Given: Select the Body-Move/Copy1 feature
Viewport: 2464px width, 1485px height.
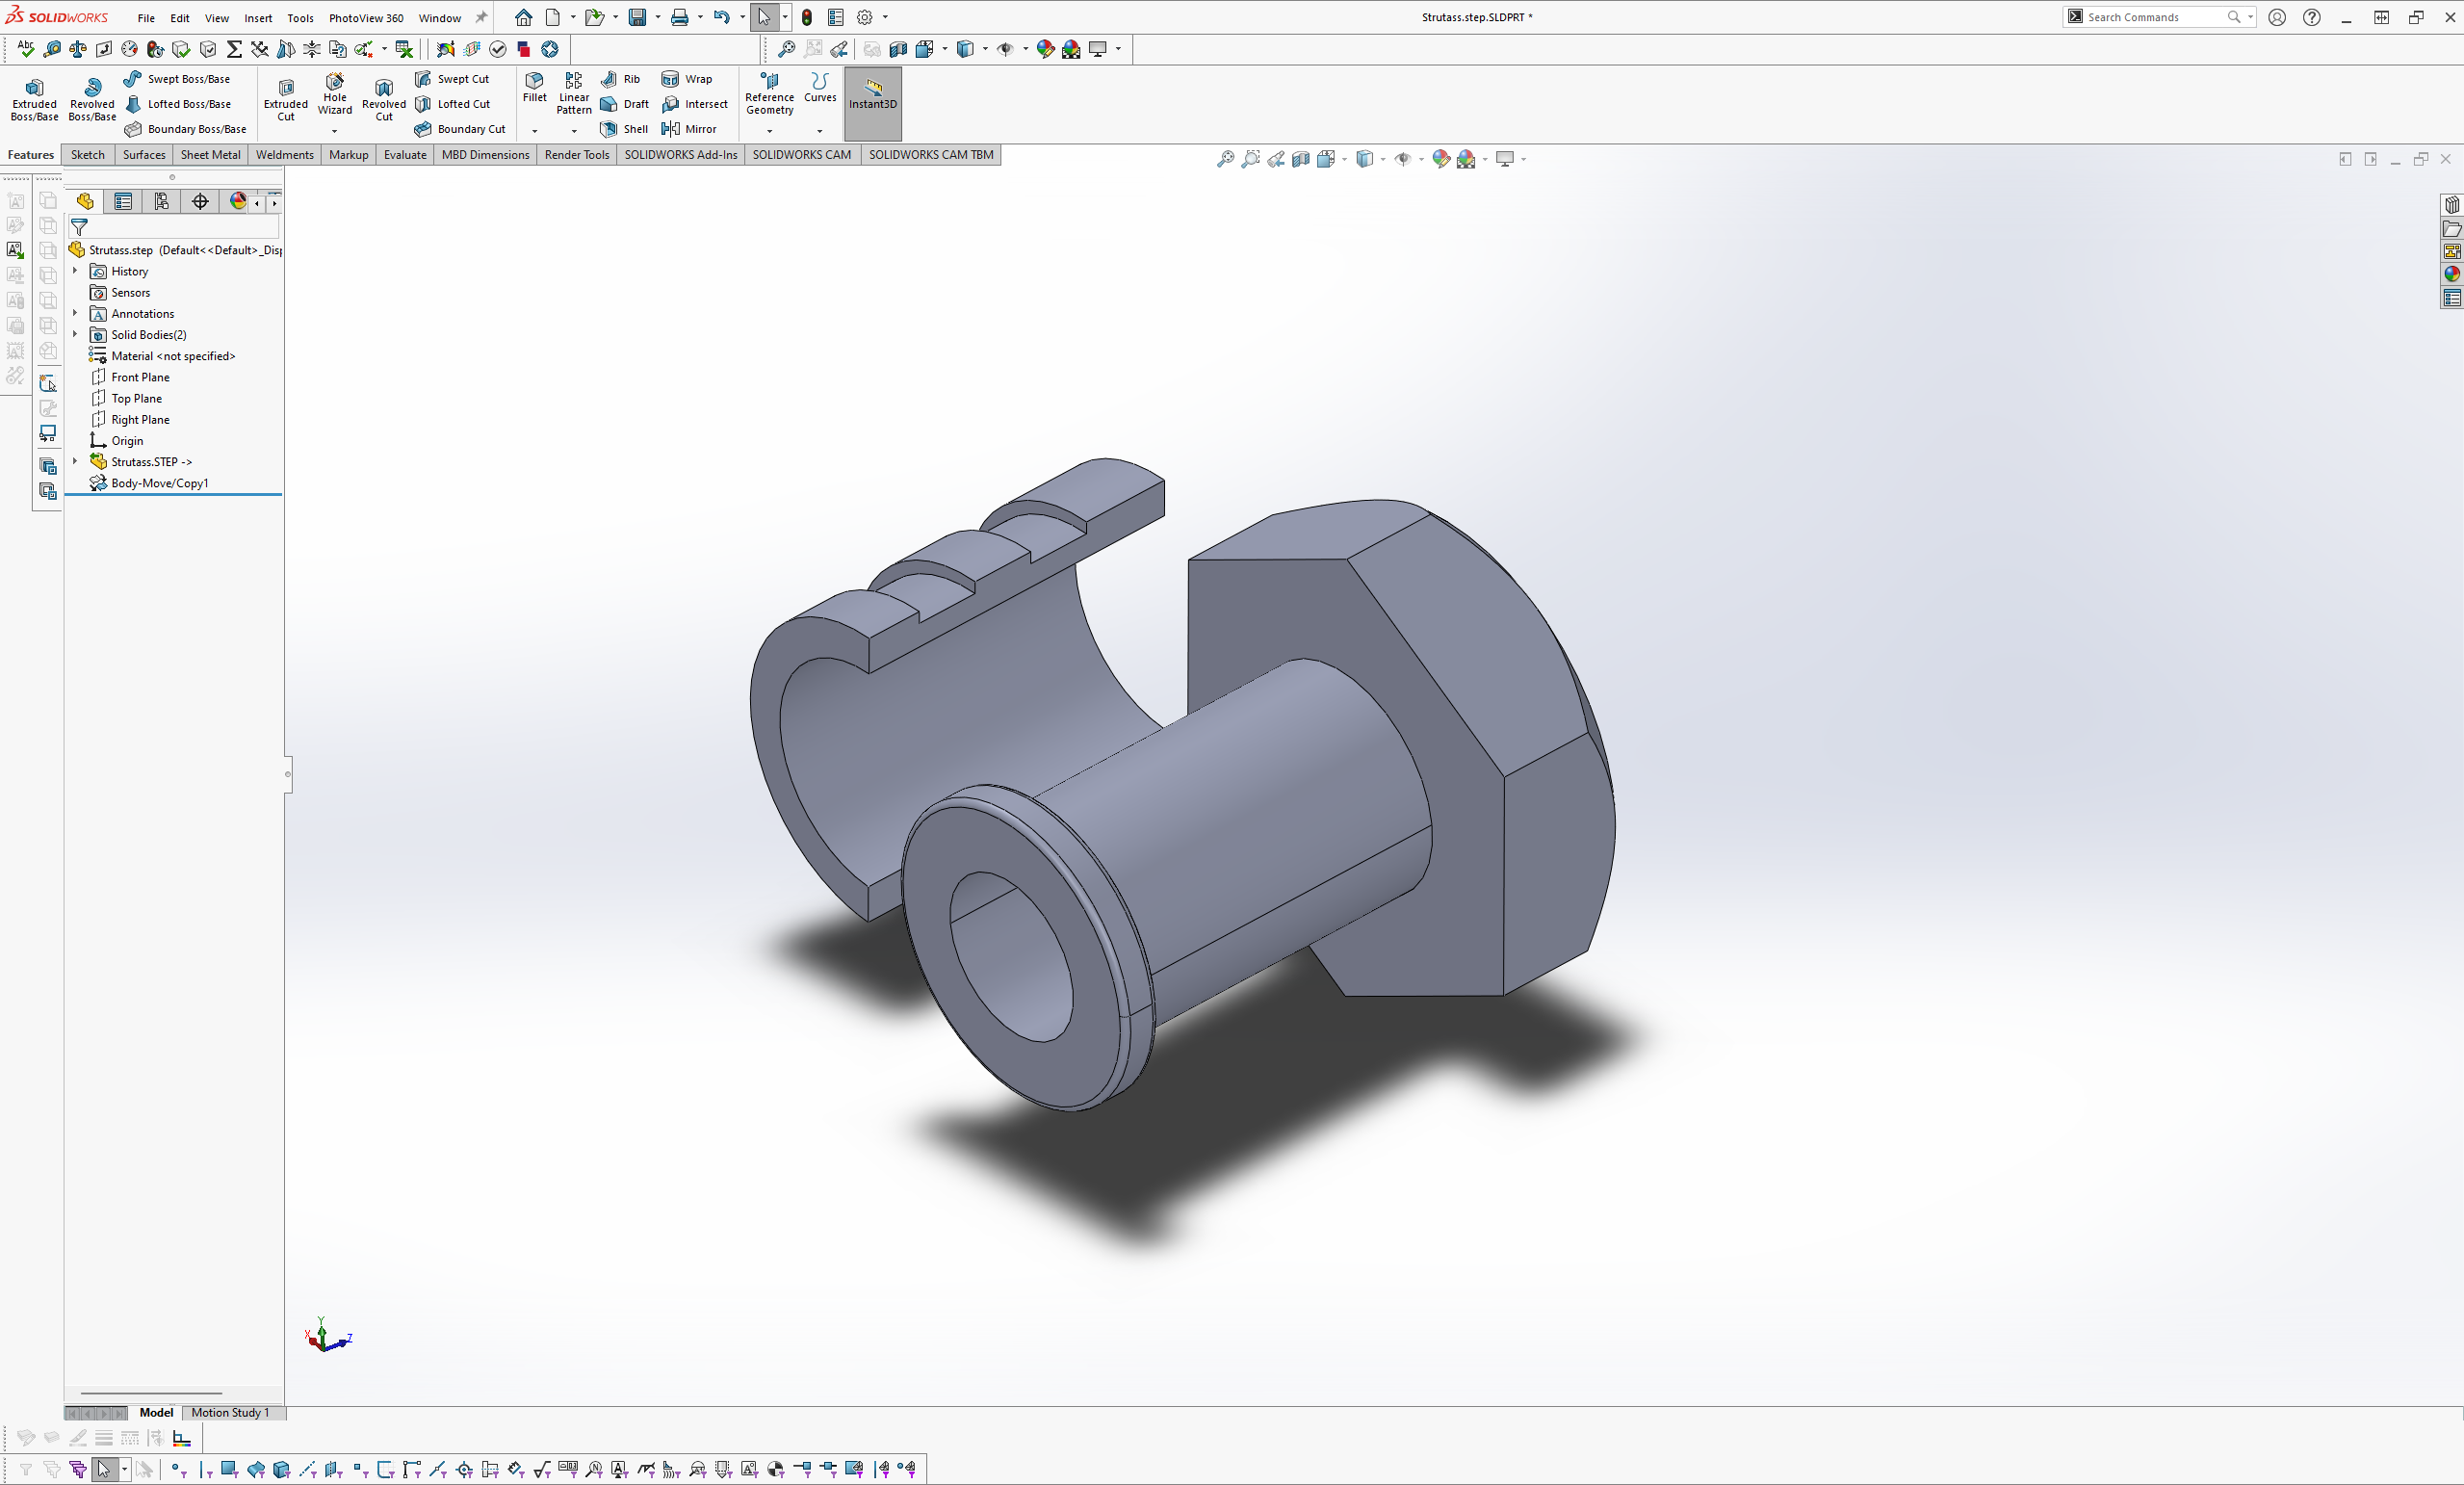Looking at the screenshot, I should 160,483.
